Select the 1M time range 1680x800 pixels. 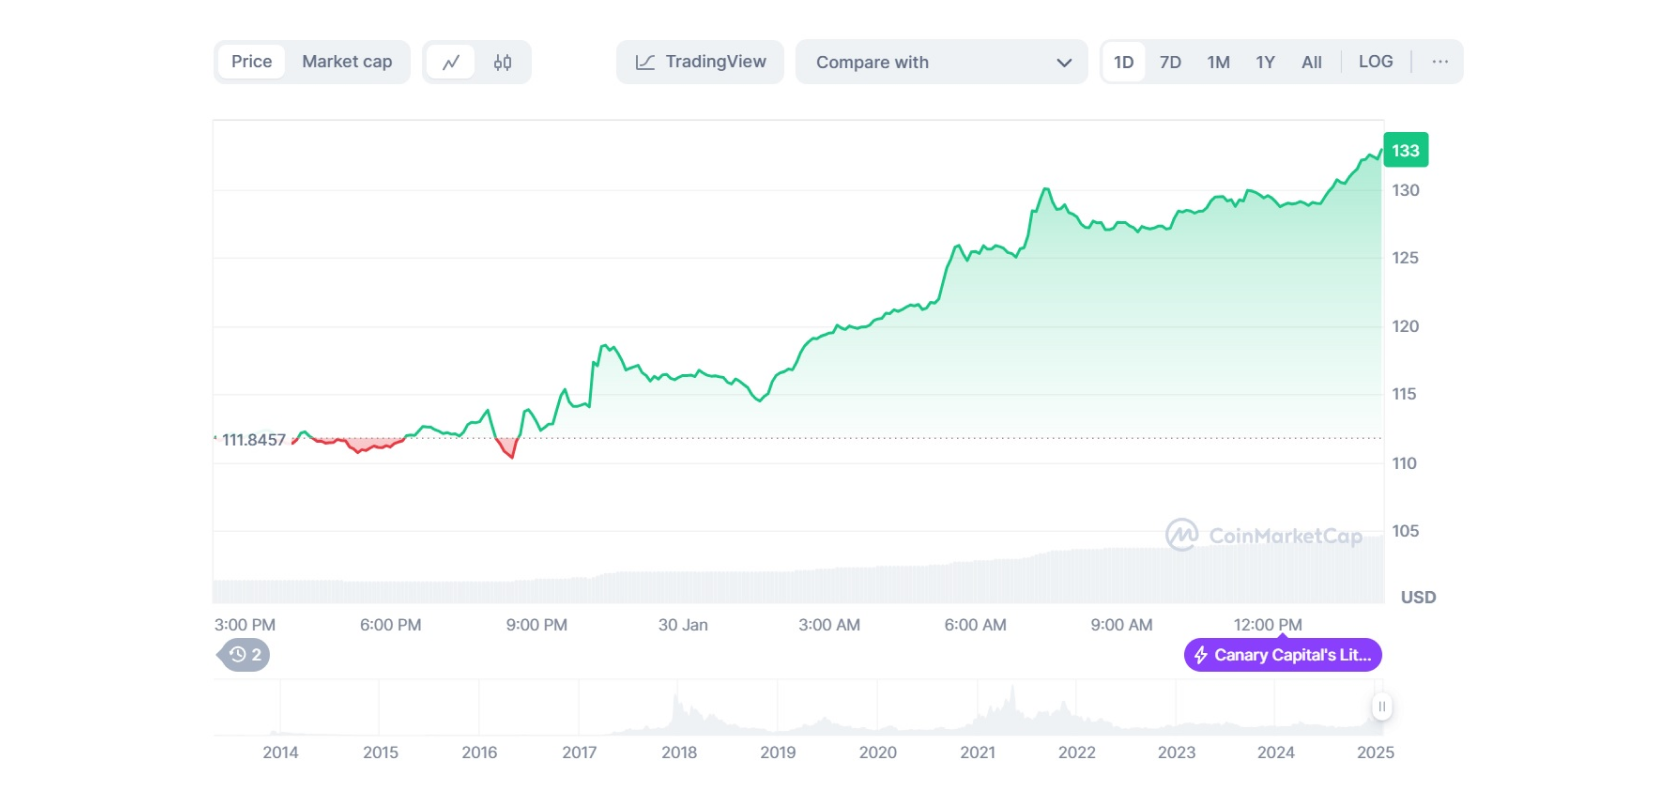pos(1218,62)
